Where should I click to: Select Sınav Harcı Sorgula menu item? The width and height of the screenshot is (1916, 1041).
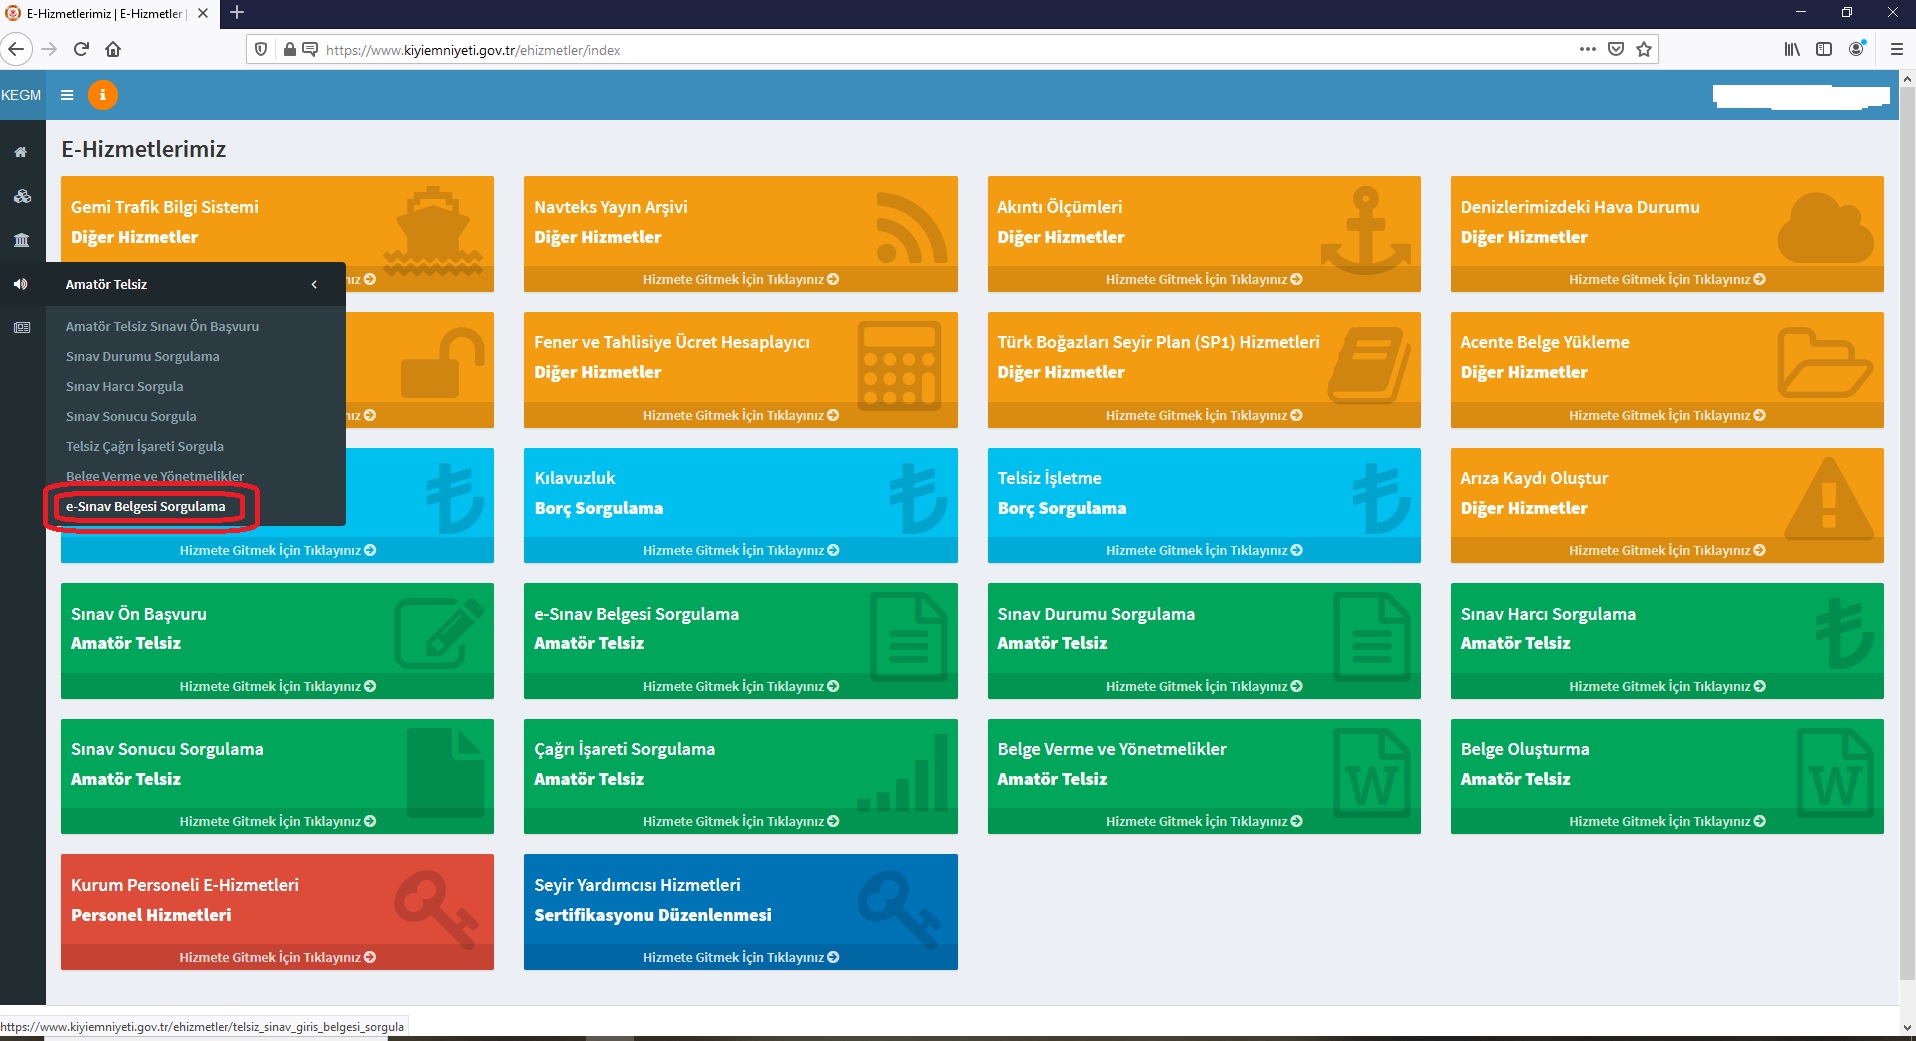click(124, 386)
